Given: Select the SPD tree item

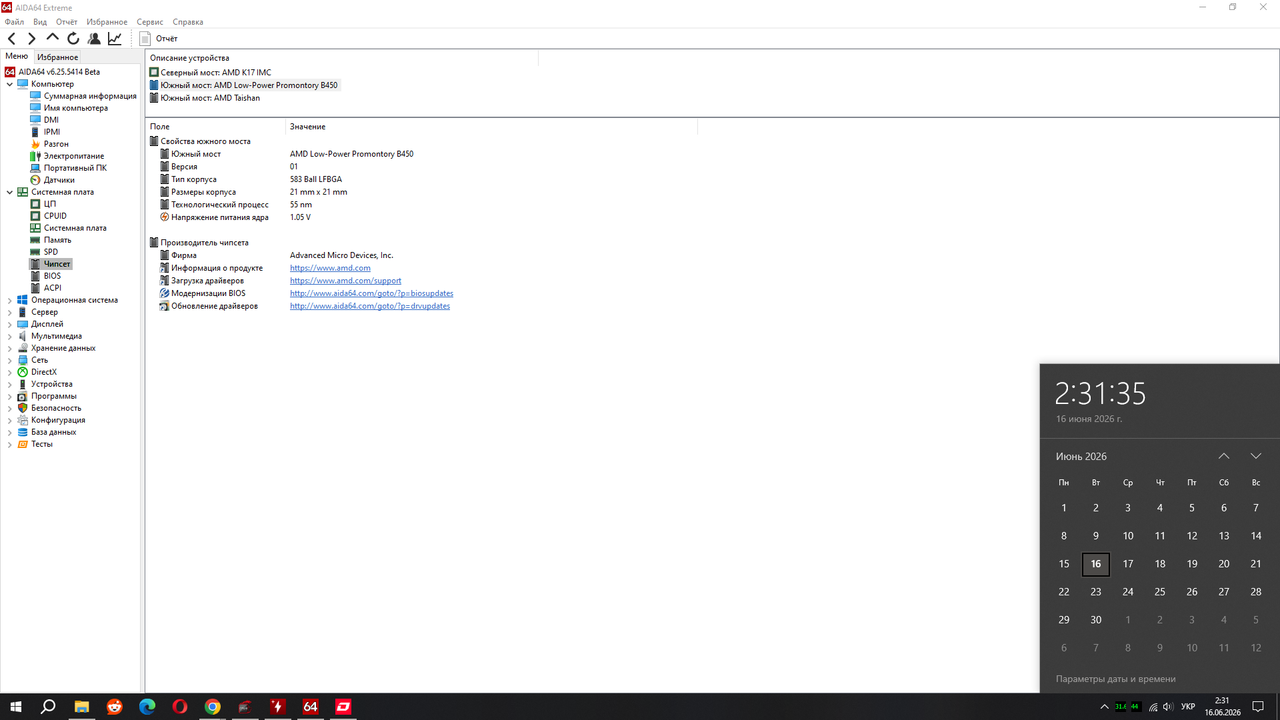Looking at the screenshot, I should pyautogui.click(x=51, y=252).
